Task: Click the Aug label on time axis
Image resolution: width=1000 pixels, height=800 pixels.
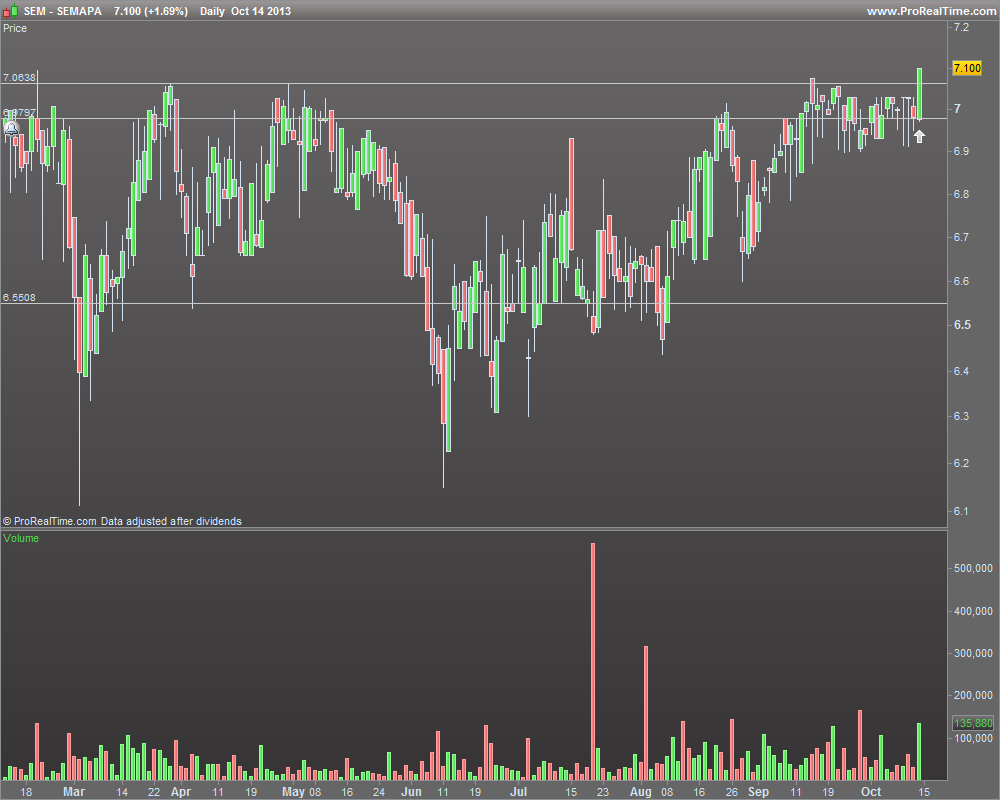Action: point(640,792)
